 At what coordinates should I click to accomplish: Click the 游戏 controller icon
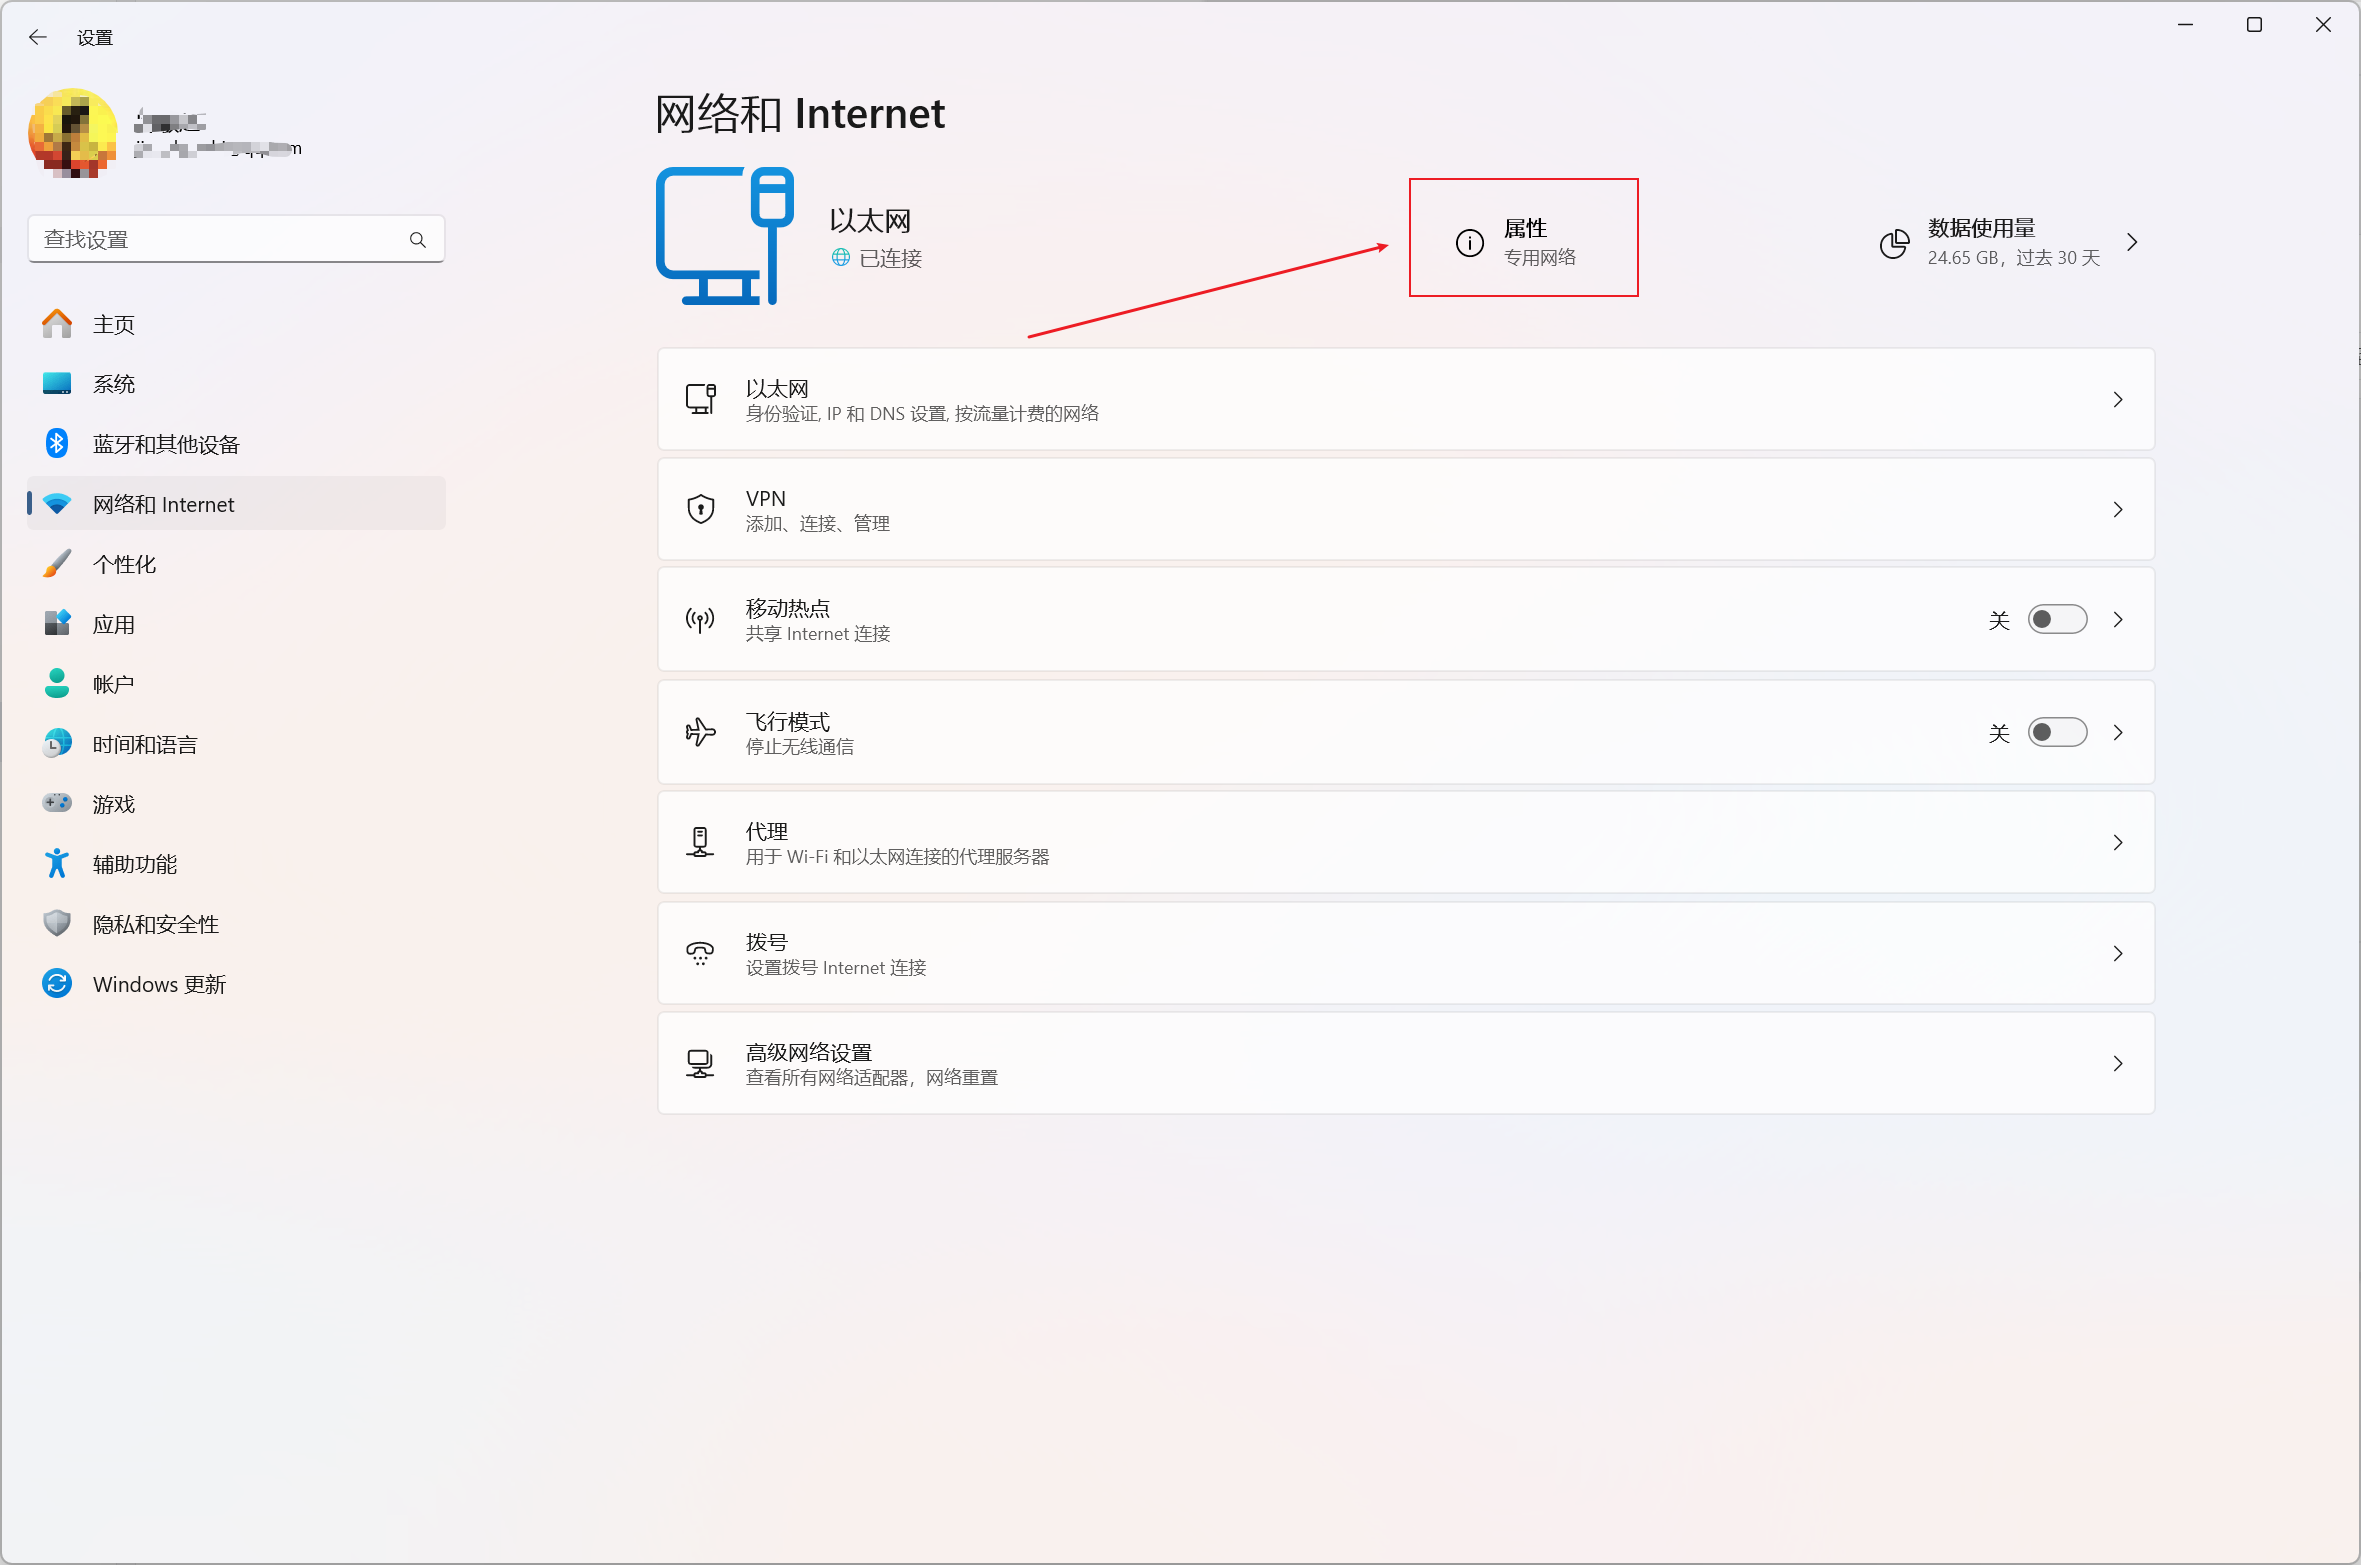pyautogui.click(x=57, y=803)
